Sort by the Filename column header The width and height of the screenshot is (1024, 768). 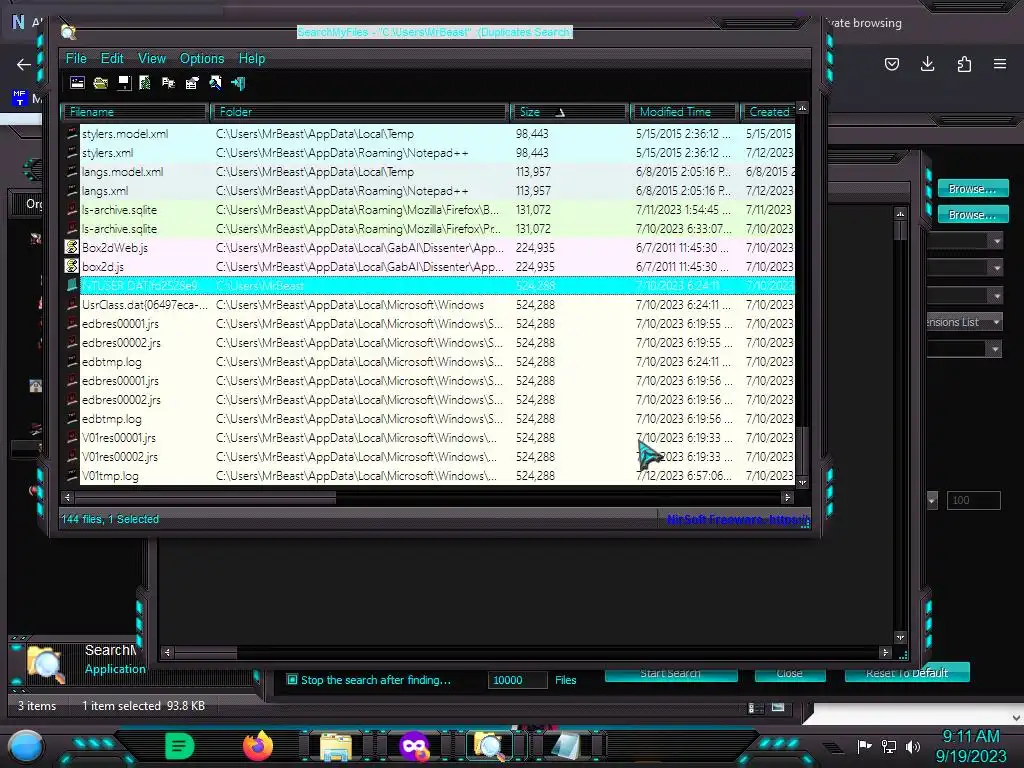135,112
